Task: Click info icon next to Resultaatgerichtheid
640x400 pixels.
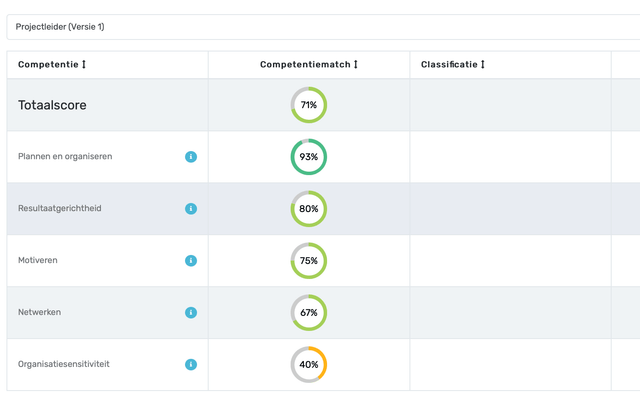Action: click(191, 209)
